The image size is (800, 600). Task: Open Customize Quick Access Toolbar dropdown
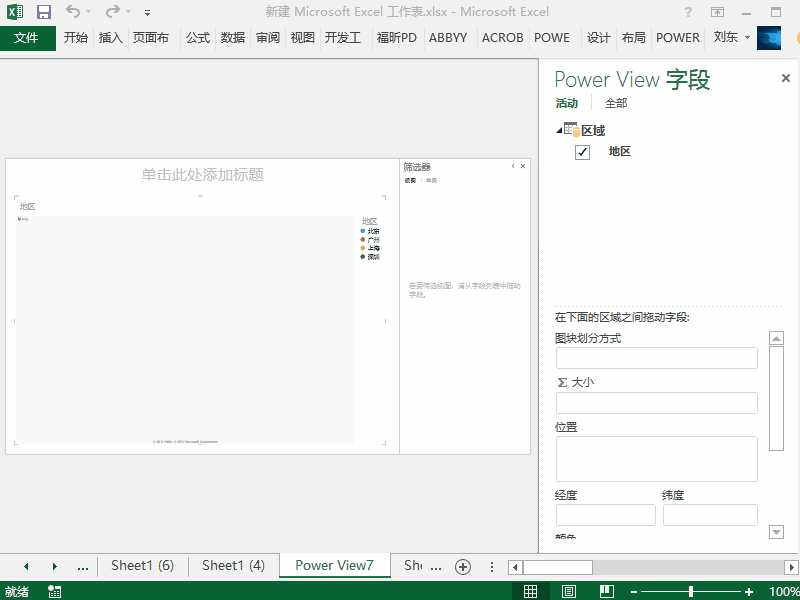click(147, 12)
